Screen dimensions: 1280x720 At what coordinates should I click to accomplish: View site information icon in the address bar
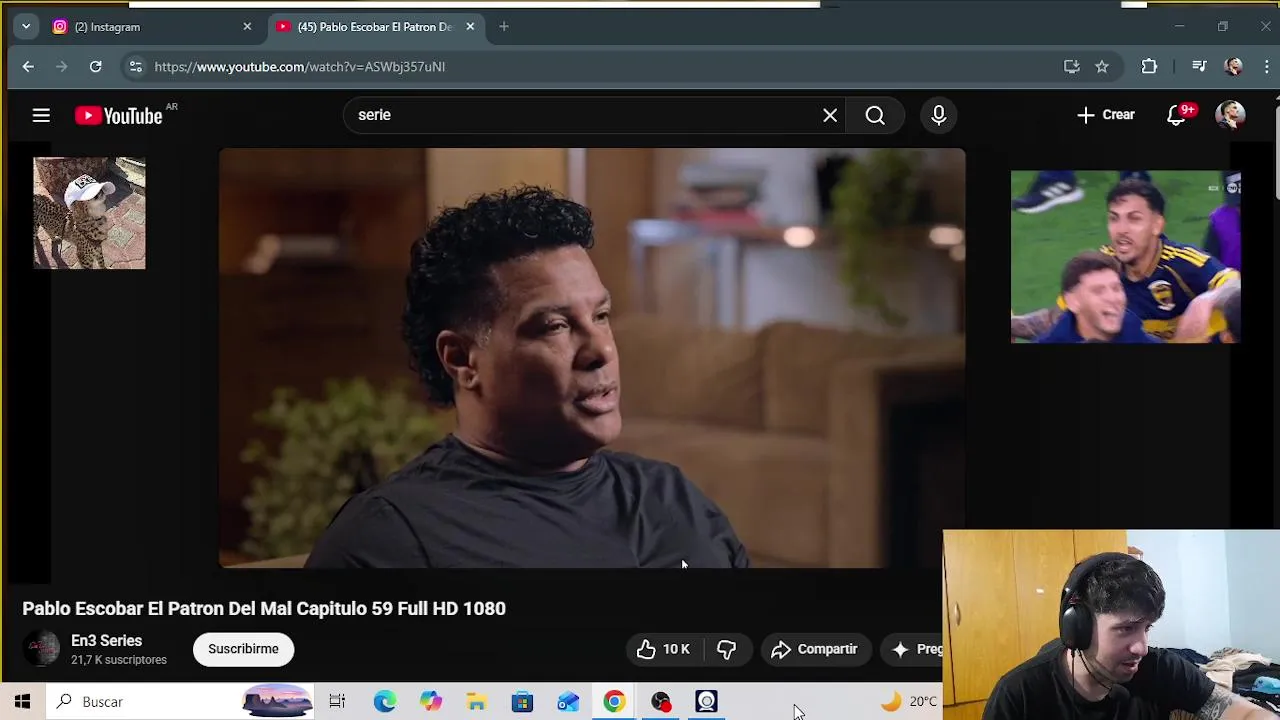[136, 67]
